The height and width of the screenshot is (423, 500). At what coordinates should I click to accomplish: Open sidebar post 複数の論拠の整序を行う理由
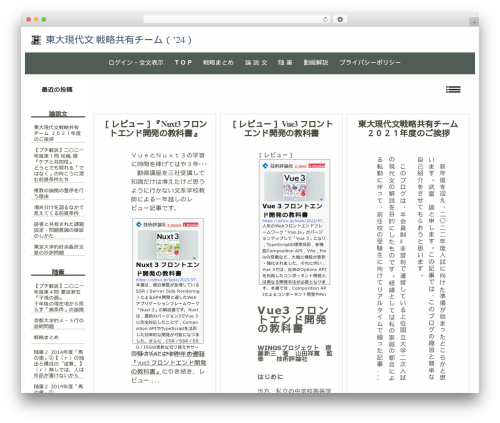click(x=59, y=193)
